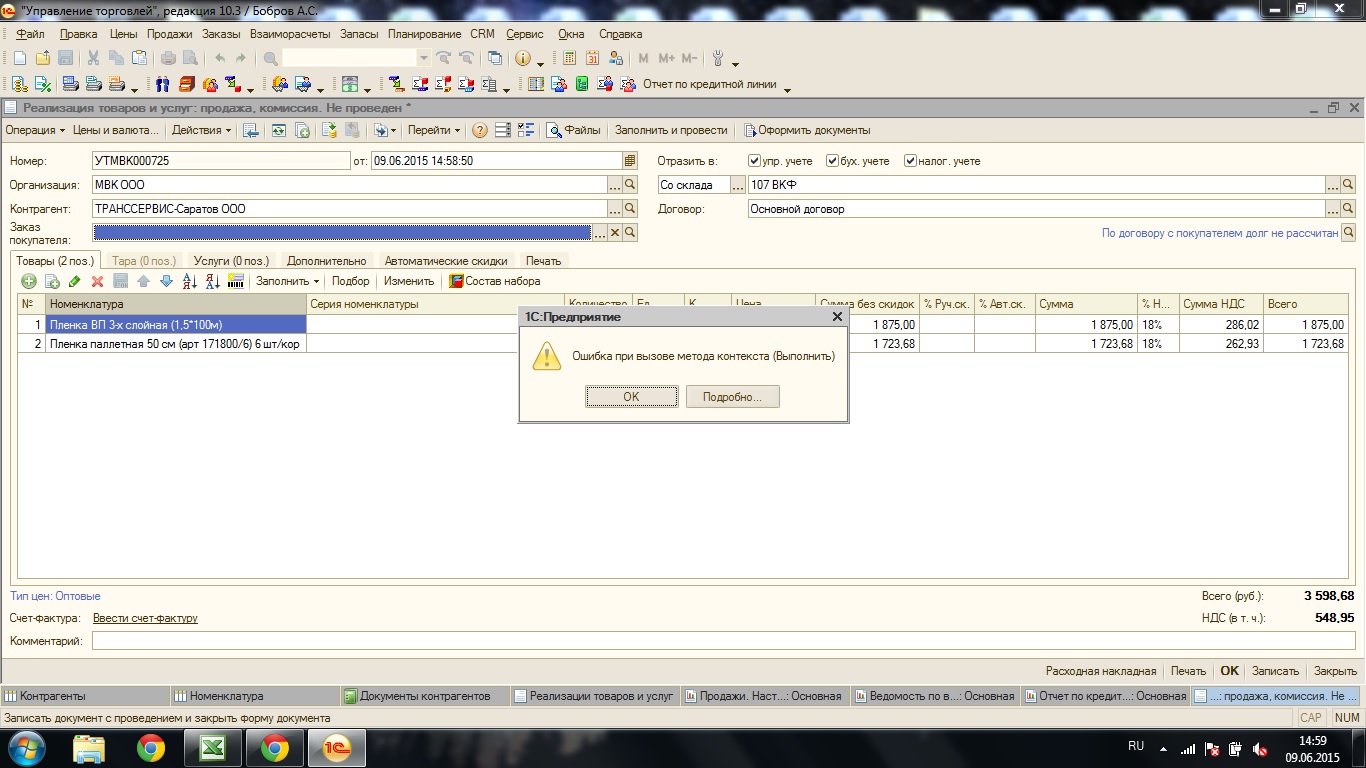Move row down with blue arrow icon
This screenshot has height=768, width=1366.
(x=166, y=282)
